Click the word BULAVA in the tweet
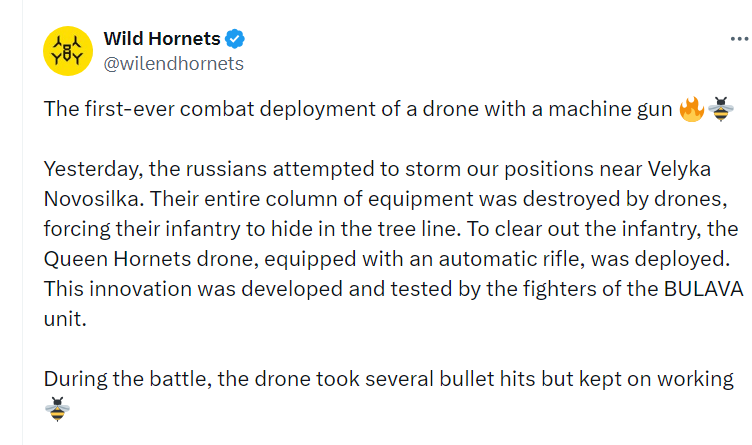This screenshot has height=445, width=752. coord(704,289)
